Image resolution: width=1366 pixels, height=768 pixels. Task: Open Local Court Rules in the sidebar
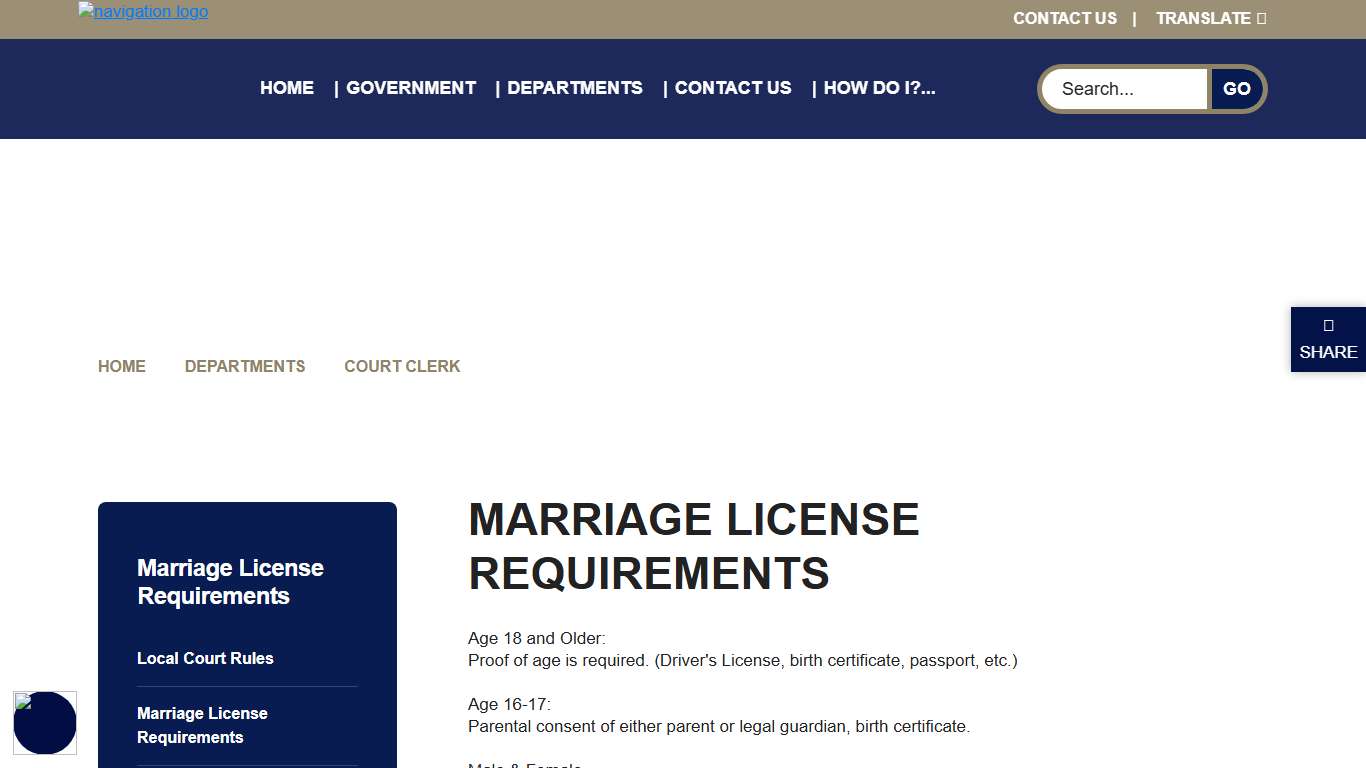pos(205,658)
